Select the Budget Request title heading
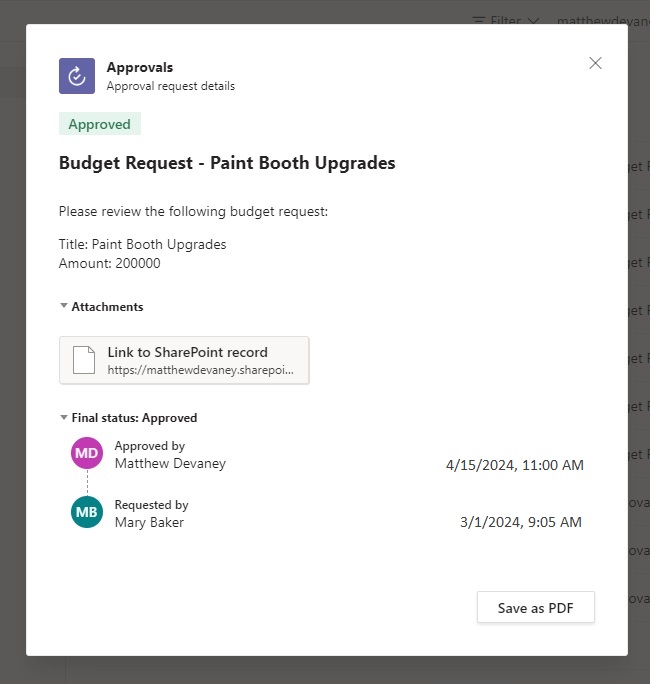 click(227, 163)
